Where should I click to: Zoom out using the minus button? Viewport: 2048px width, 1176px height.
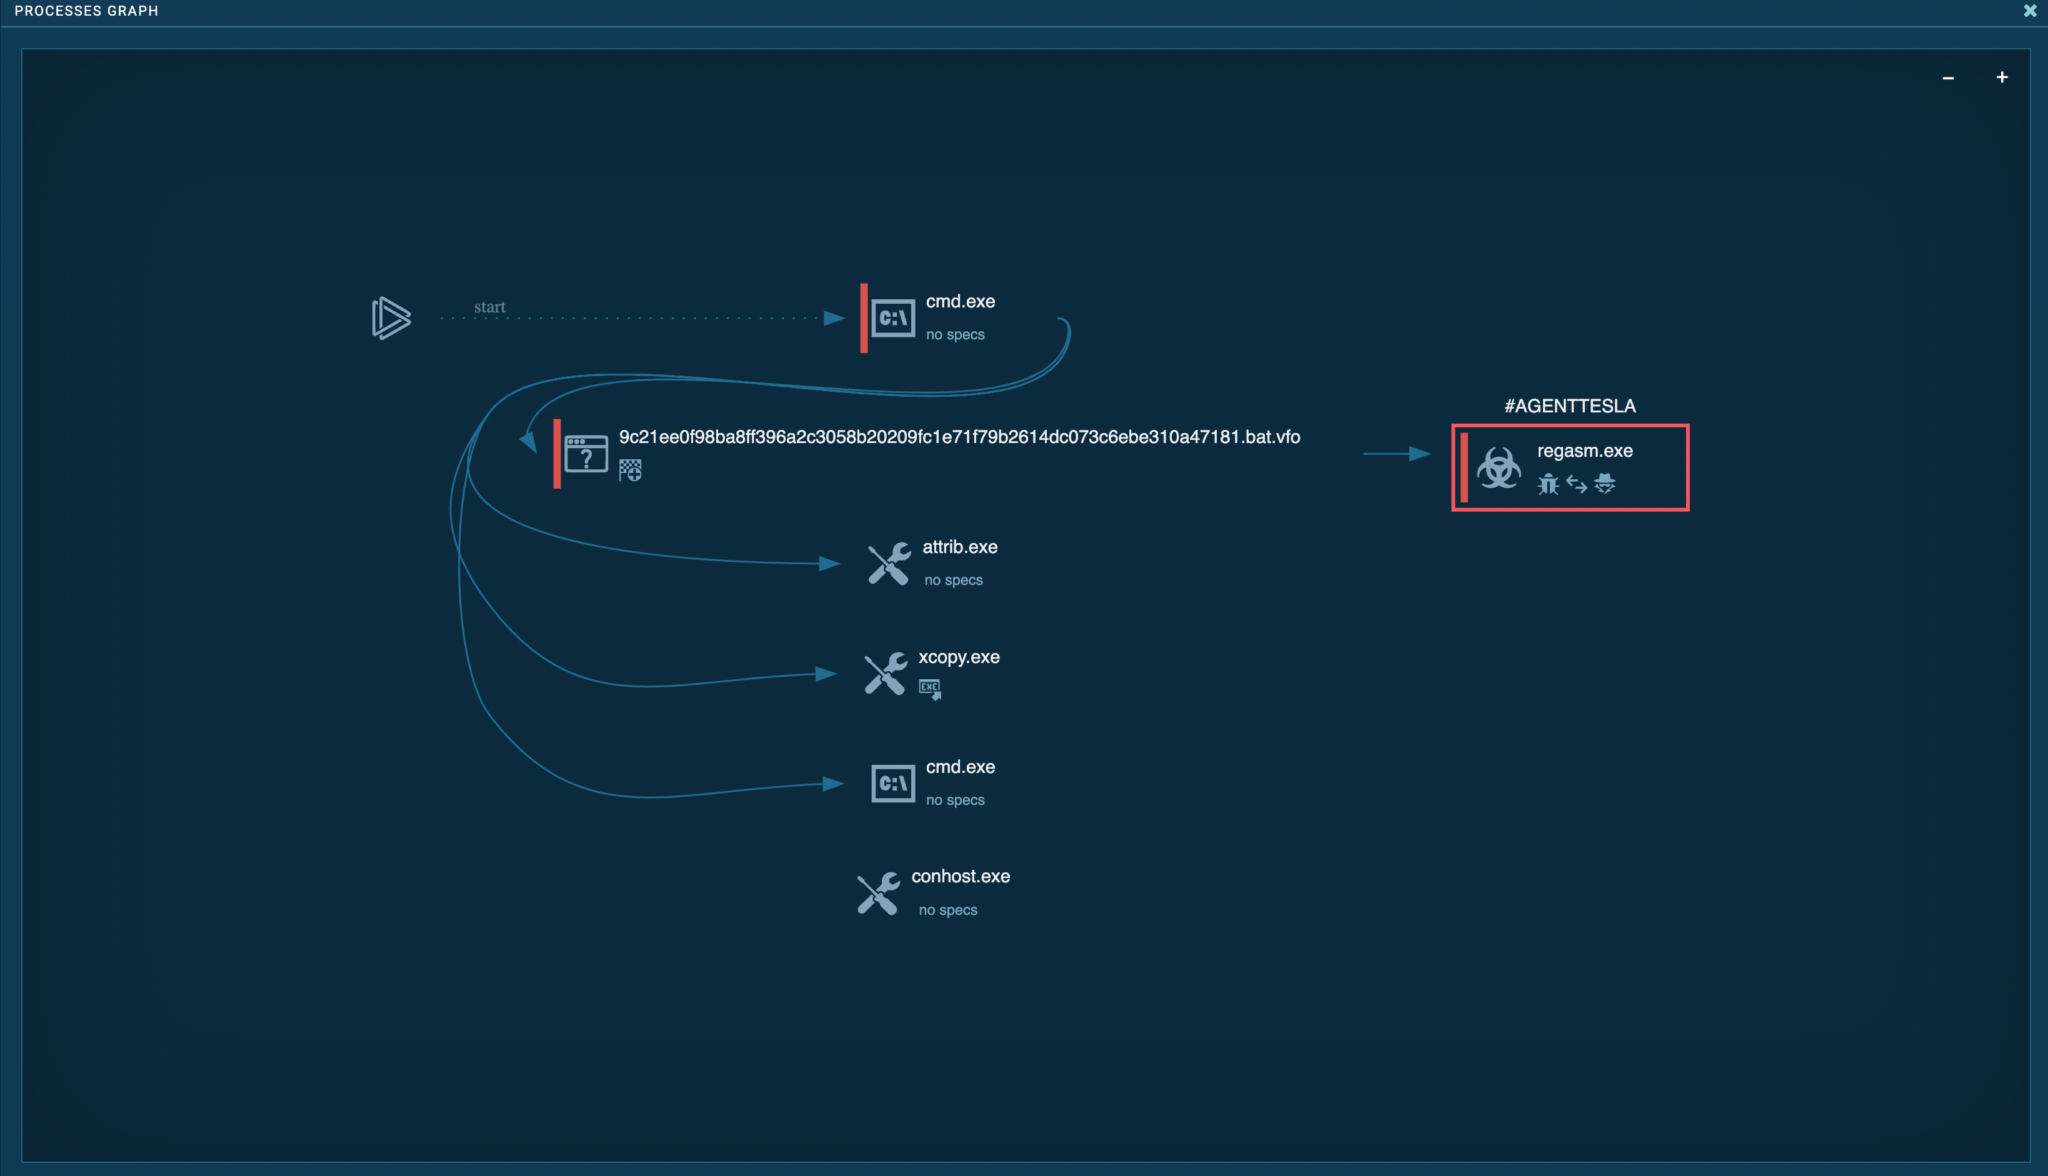1949,77
